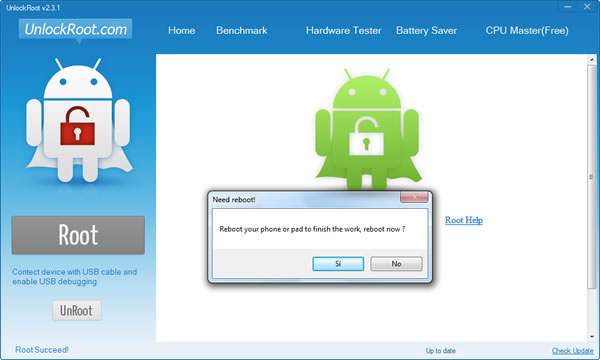Decline the reboot with the No button

click(x=396, y=264)
